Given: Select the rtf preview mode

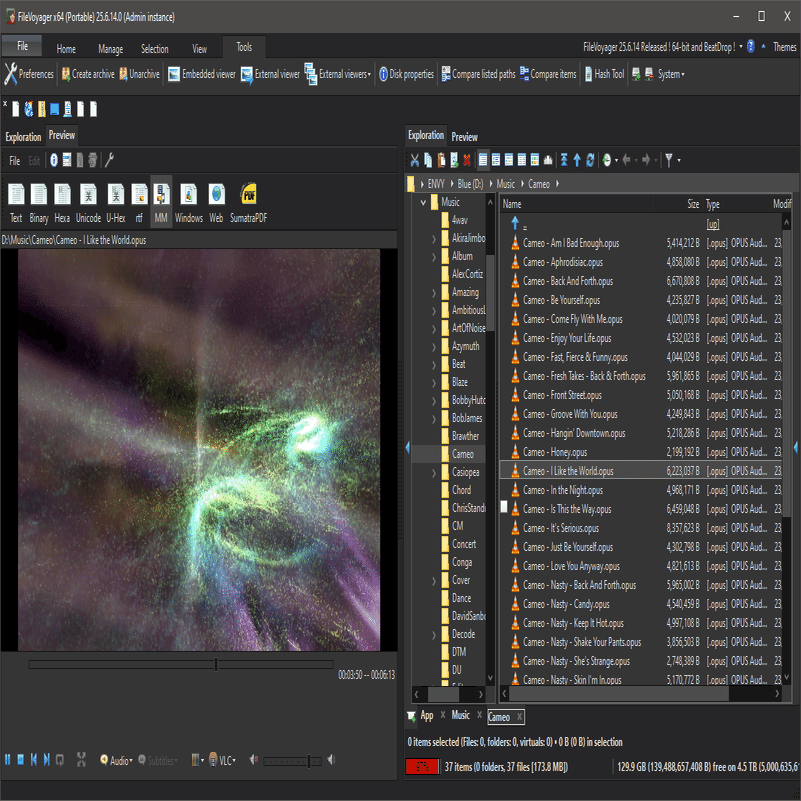Looking at the screenshot, I should pos(139,203).
